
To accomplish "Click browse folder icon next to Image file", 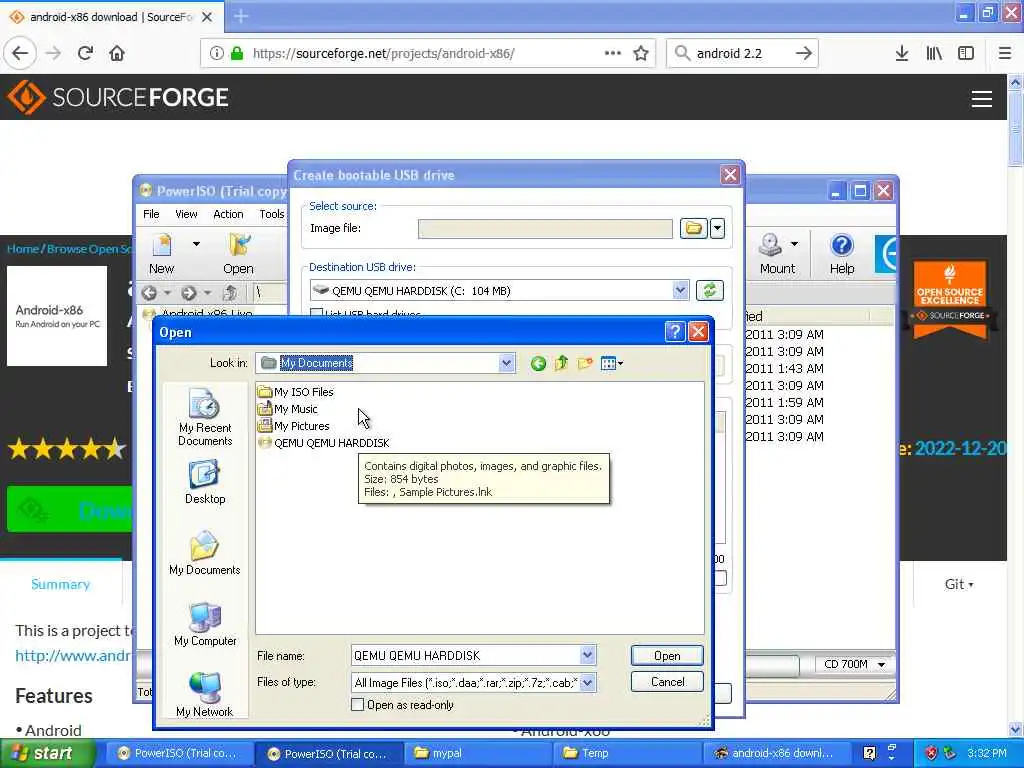I will pyautogui.click(x=693, y=229).
